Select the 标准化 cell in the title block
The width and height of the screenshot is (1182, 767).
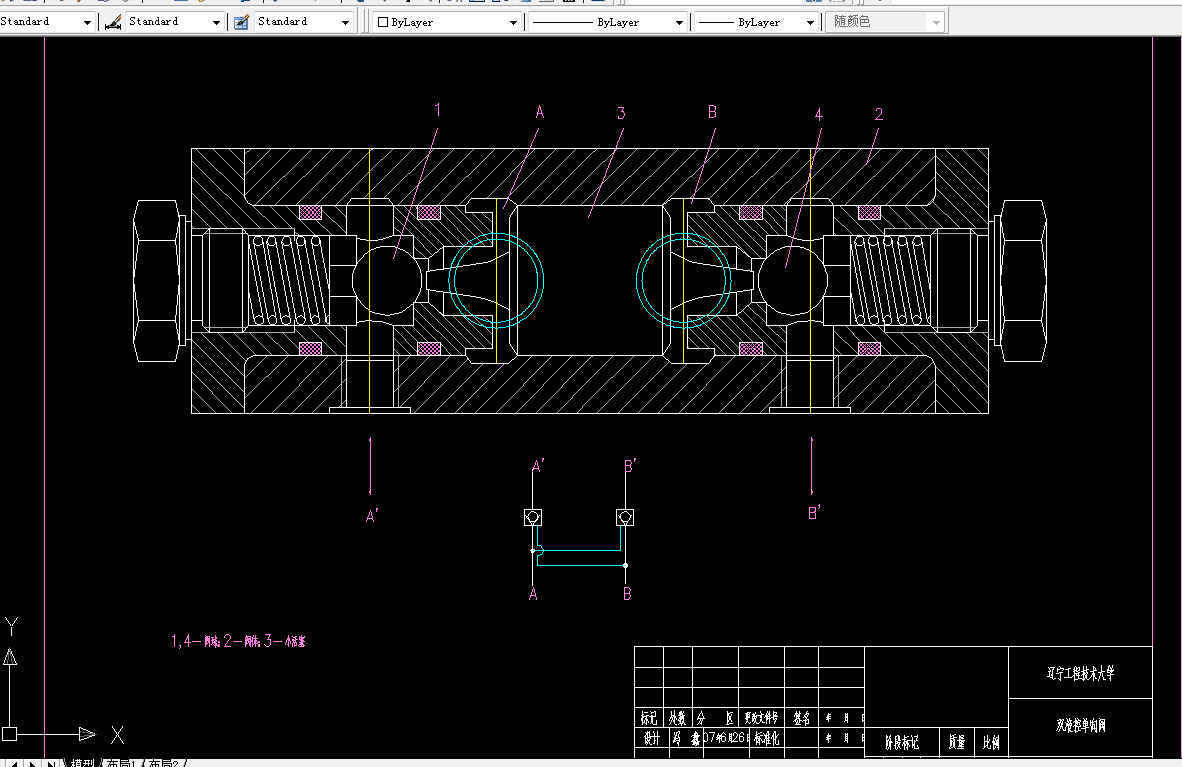[767, 738]
